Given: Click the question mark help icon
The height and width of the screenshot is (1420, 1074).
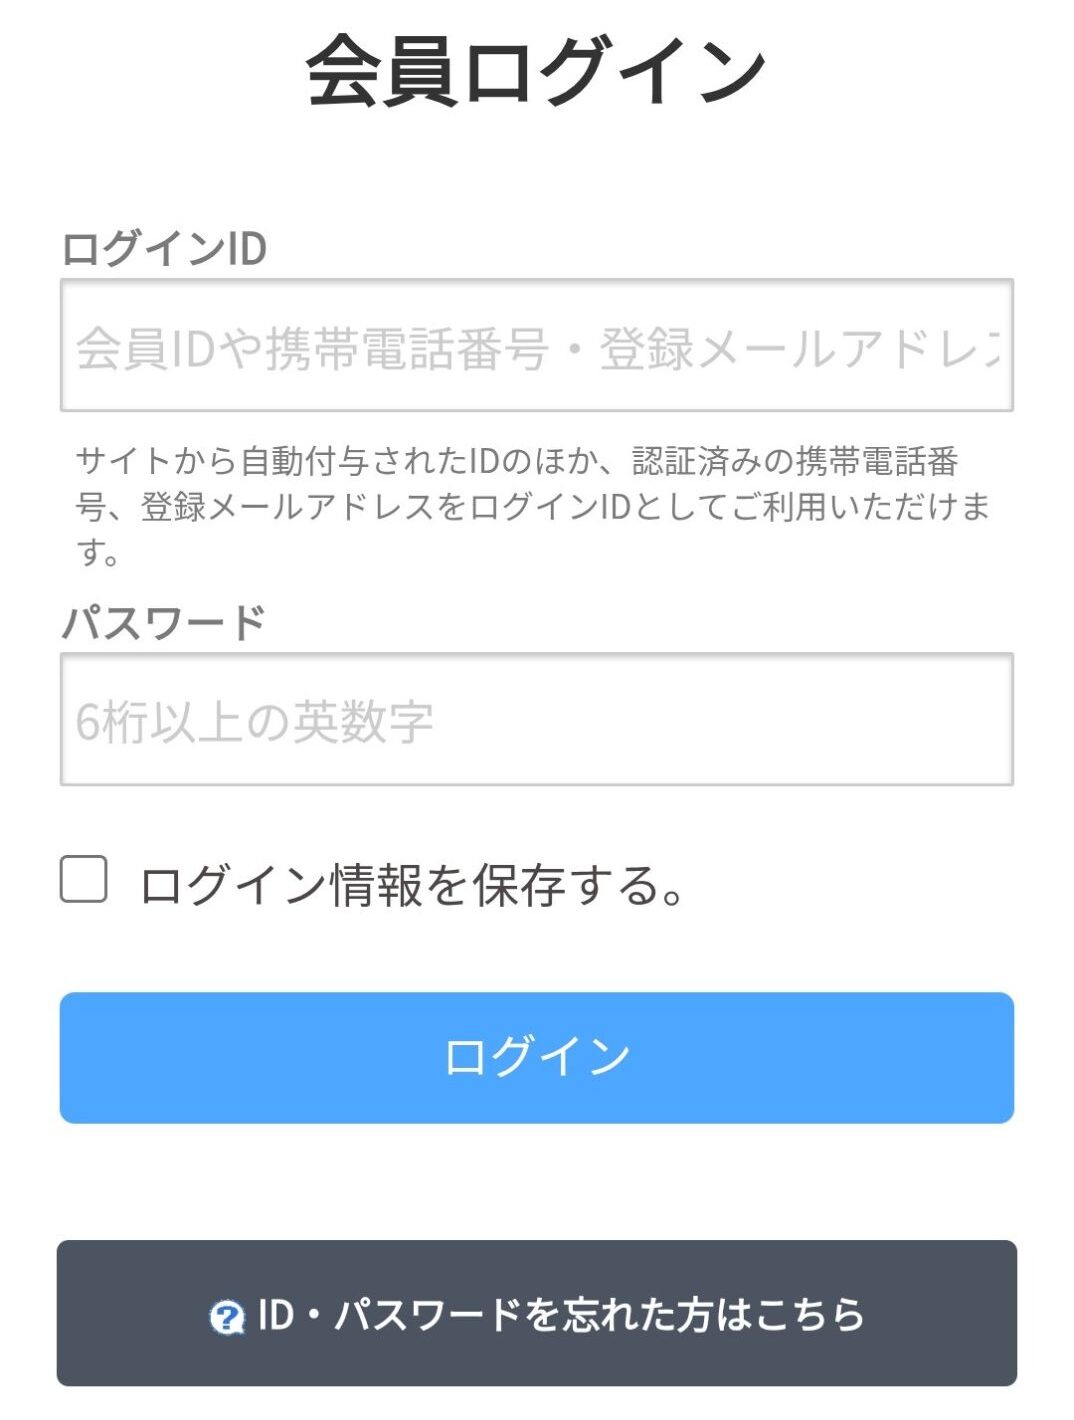Looking at the screenshot, I should (227, 1317).
